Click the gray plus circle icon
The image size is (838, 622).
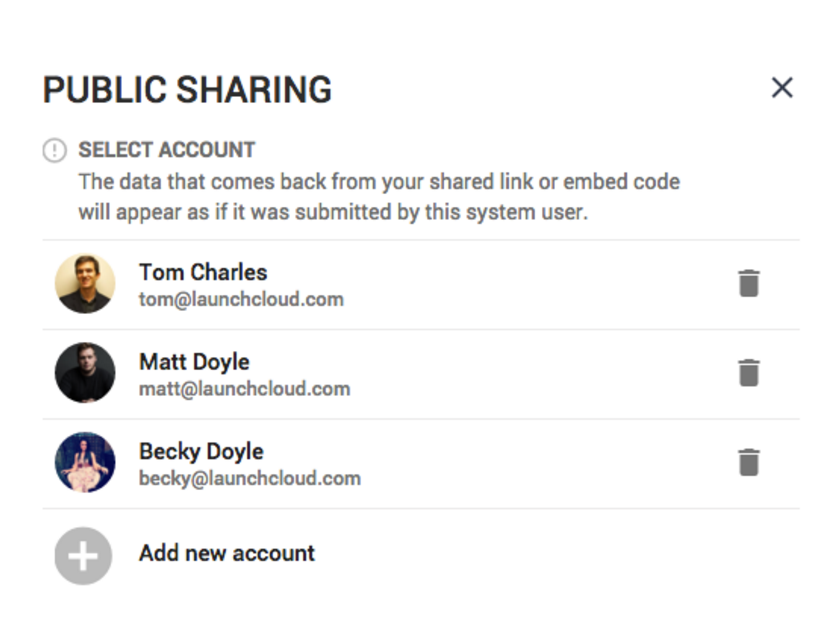click(83, 556)
